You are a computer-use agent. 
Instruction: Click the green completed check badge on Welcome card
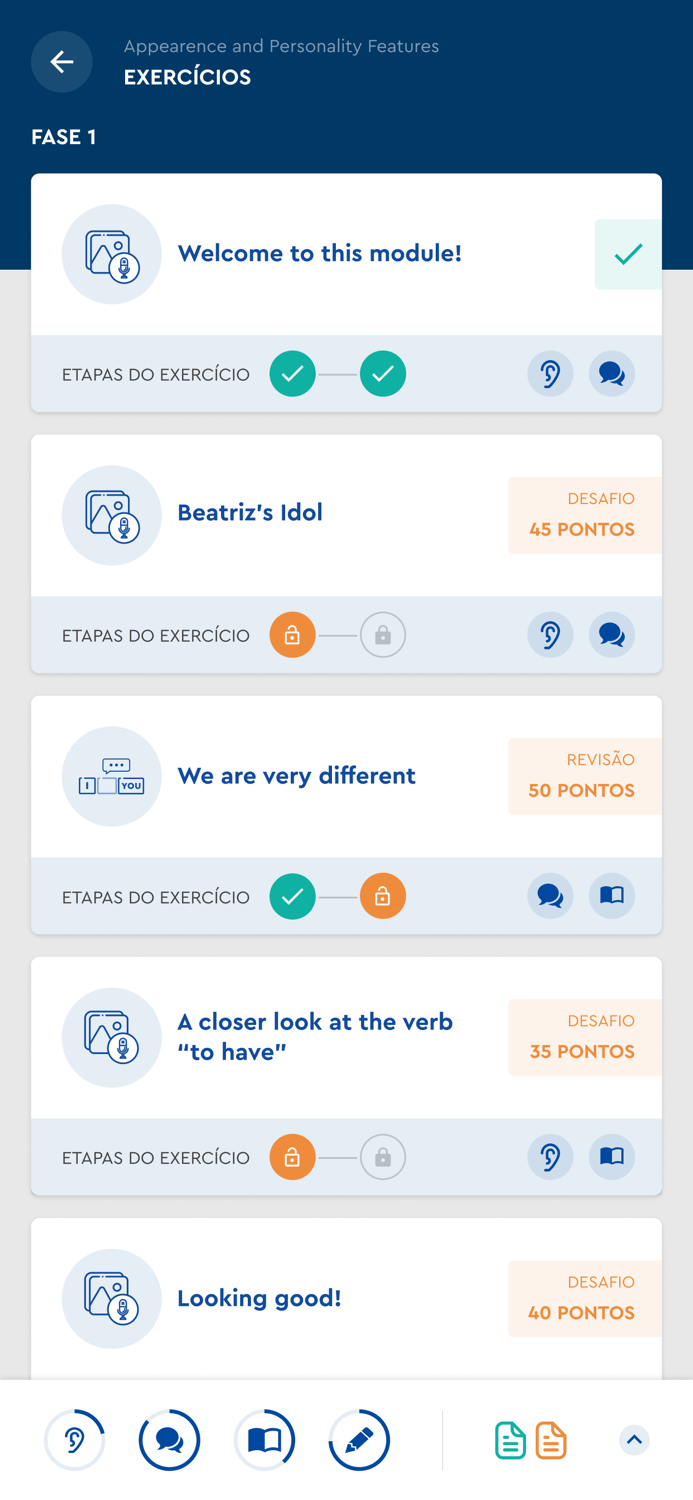tap(628, 254)
